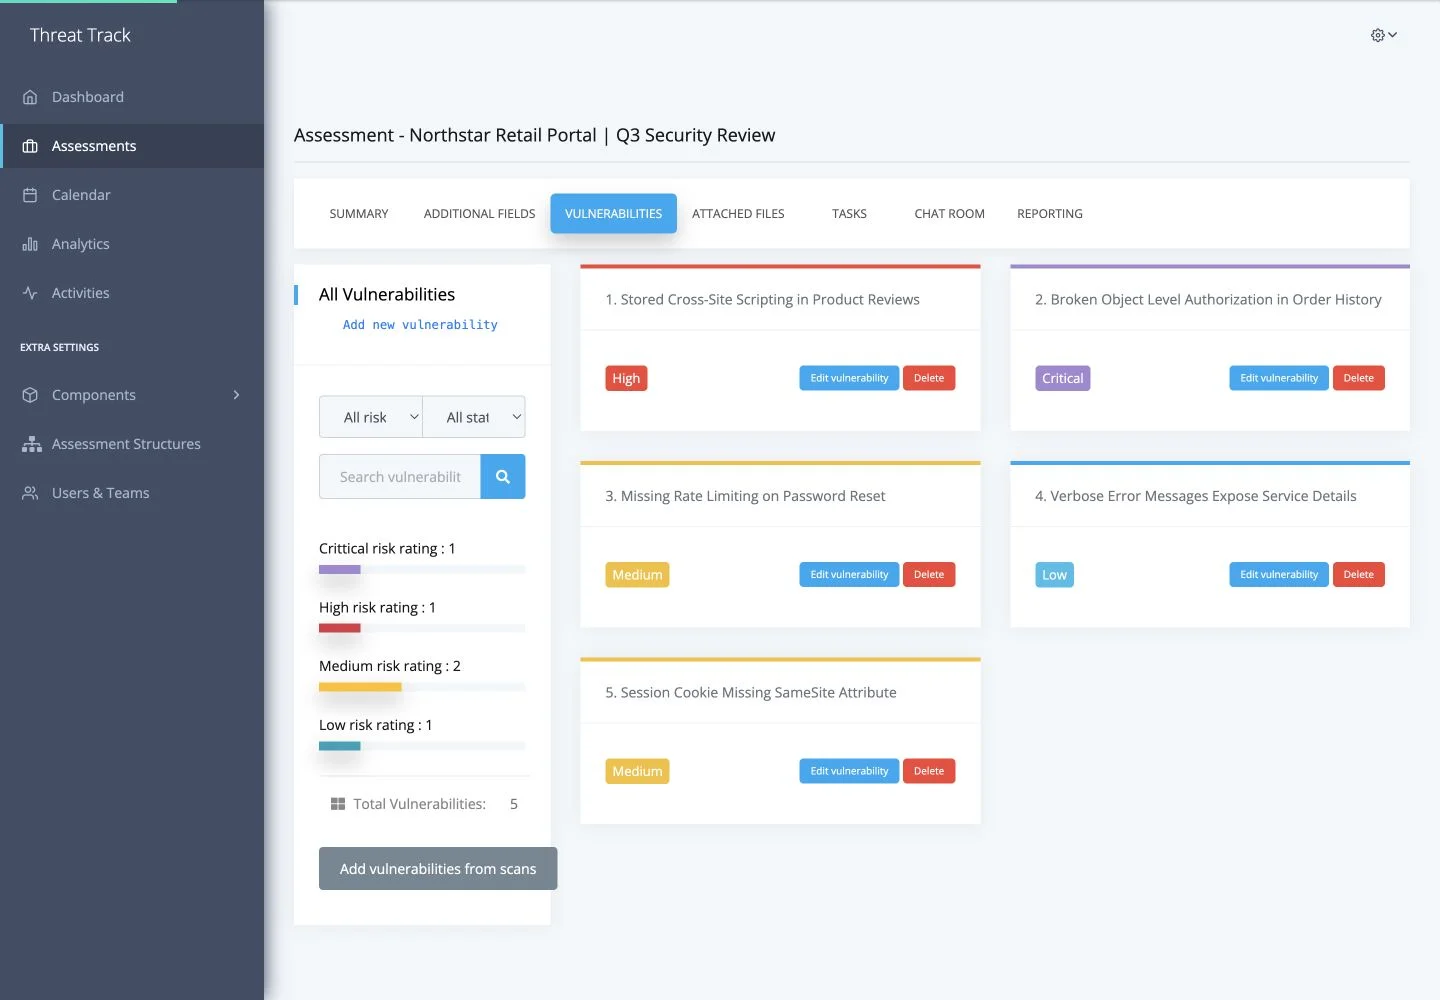The width and height of the screenshot is (1440, 1000).
Task: Delete the Session Cookie SameSite vulnerability
Action: pyautogui.click(x=929, y=771)
